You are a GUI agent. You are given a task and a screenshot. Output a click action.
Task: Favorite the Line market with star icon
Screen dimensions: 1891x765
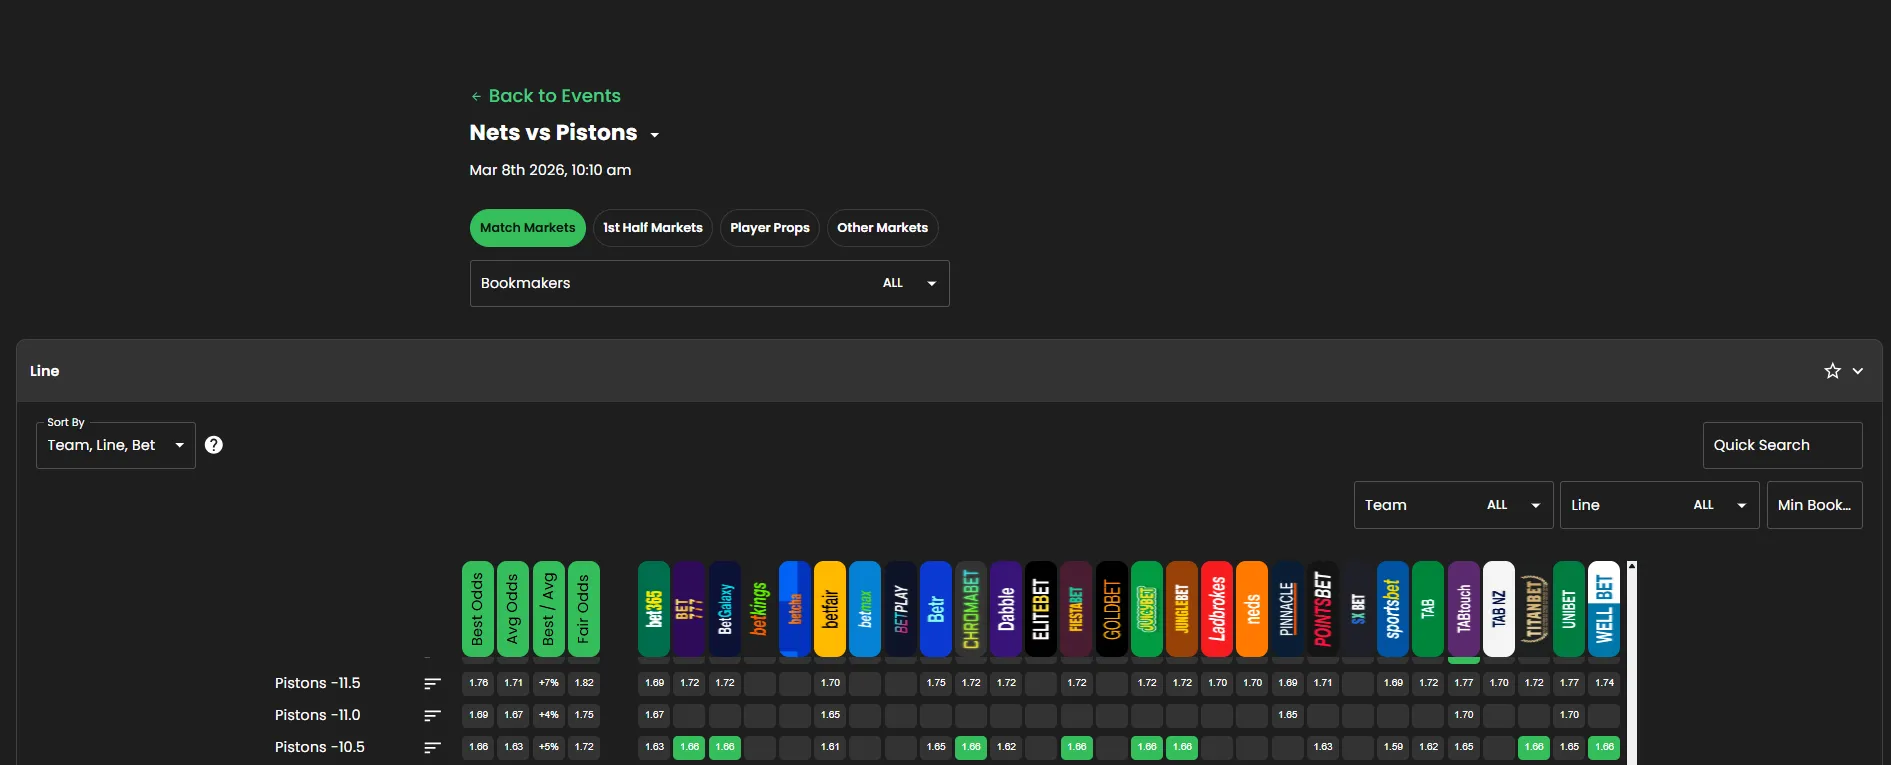tap(1832, 371)
